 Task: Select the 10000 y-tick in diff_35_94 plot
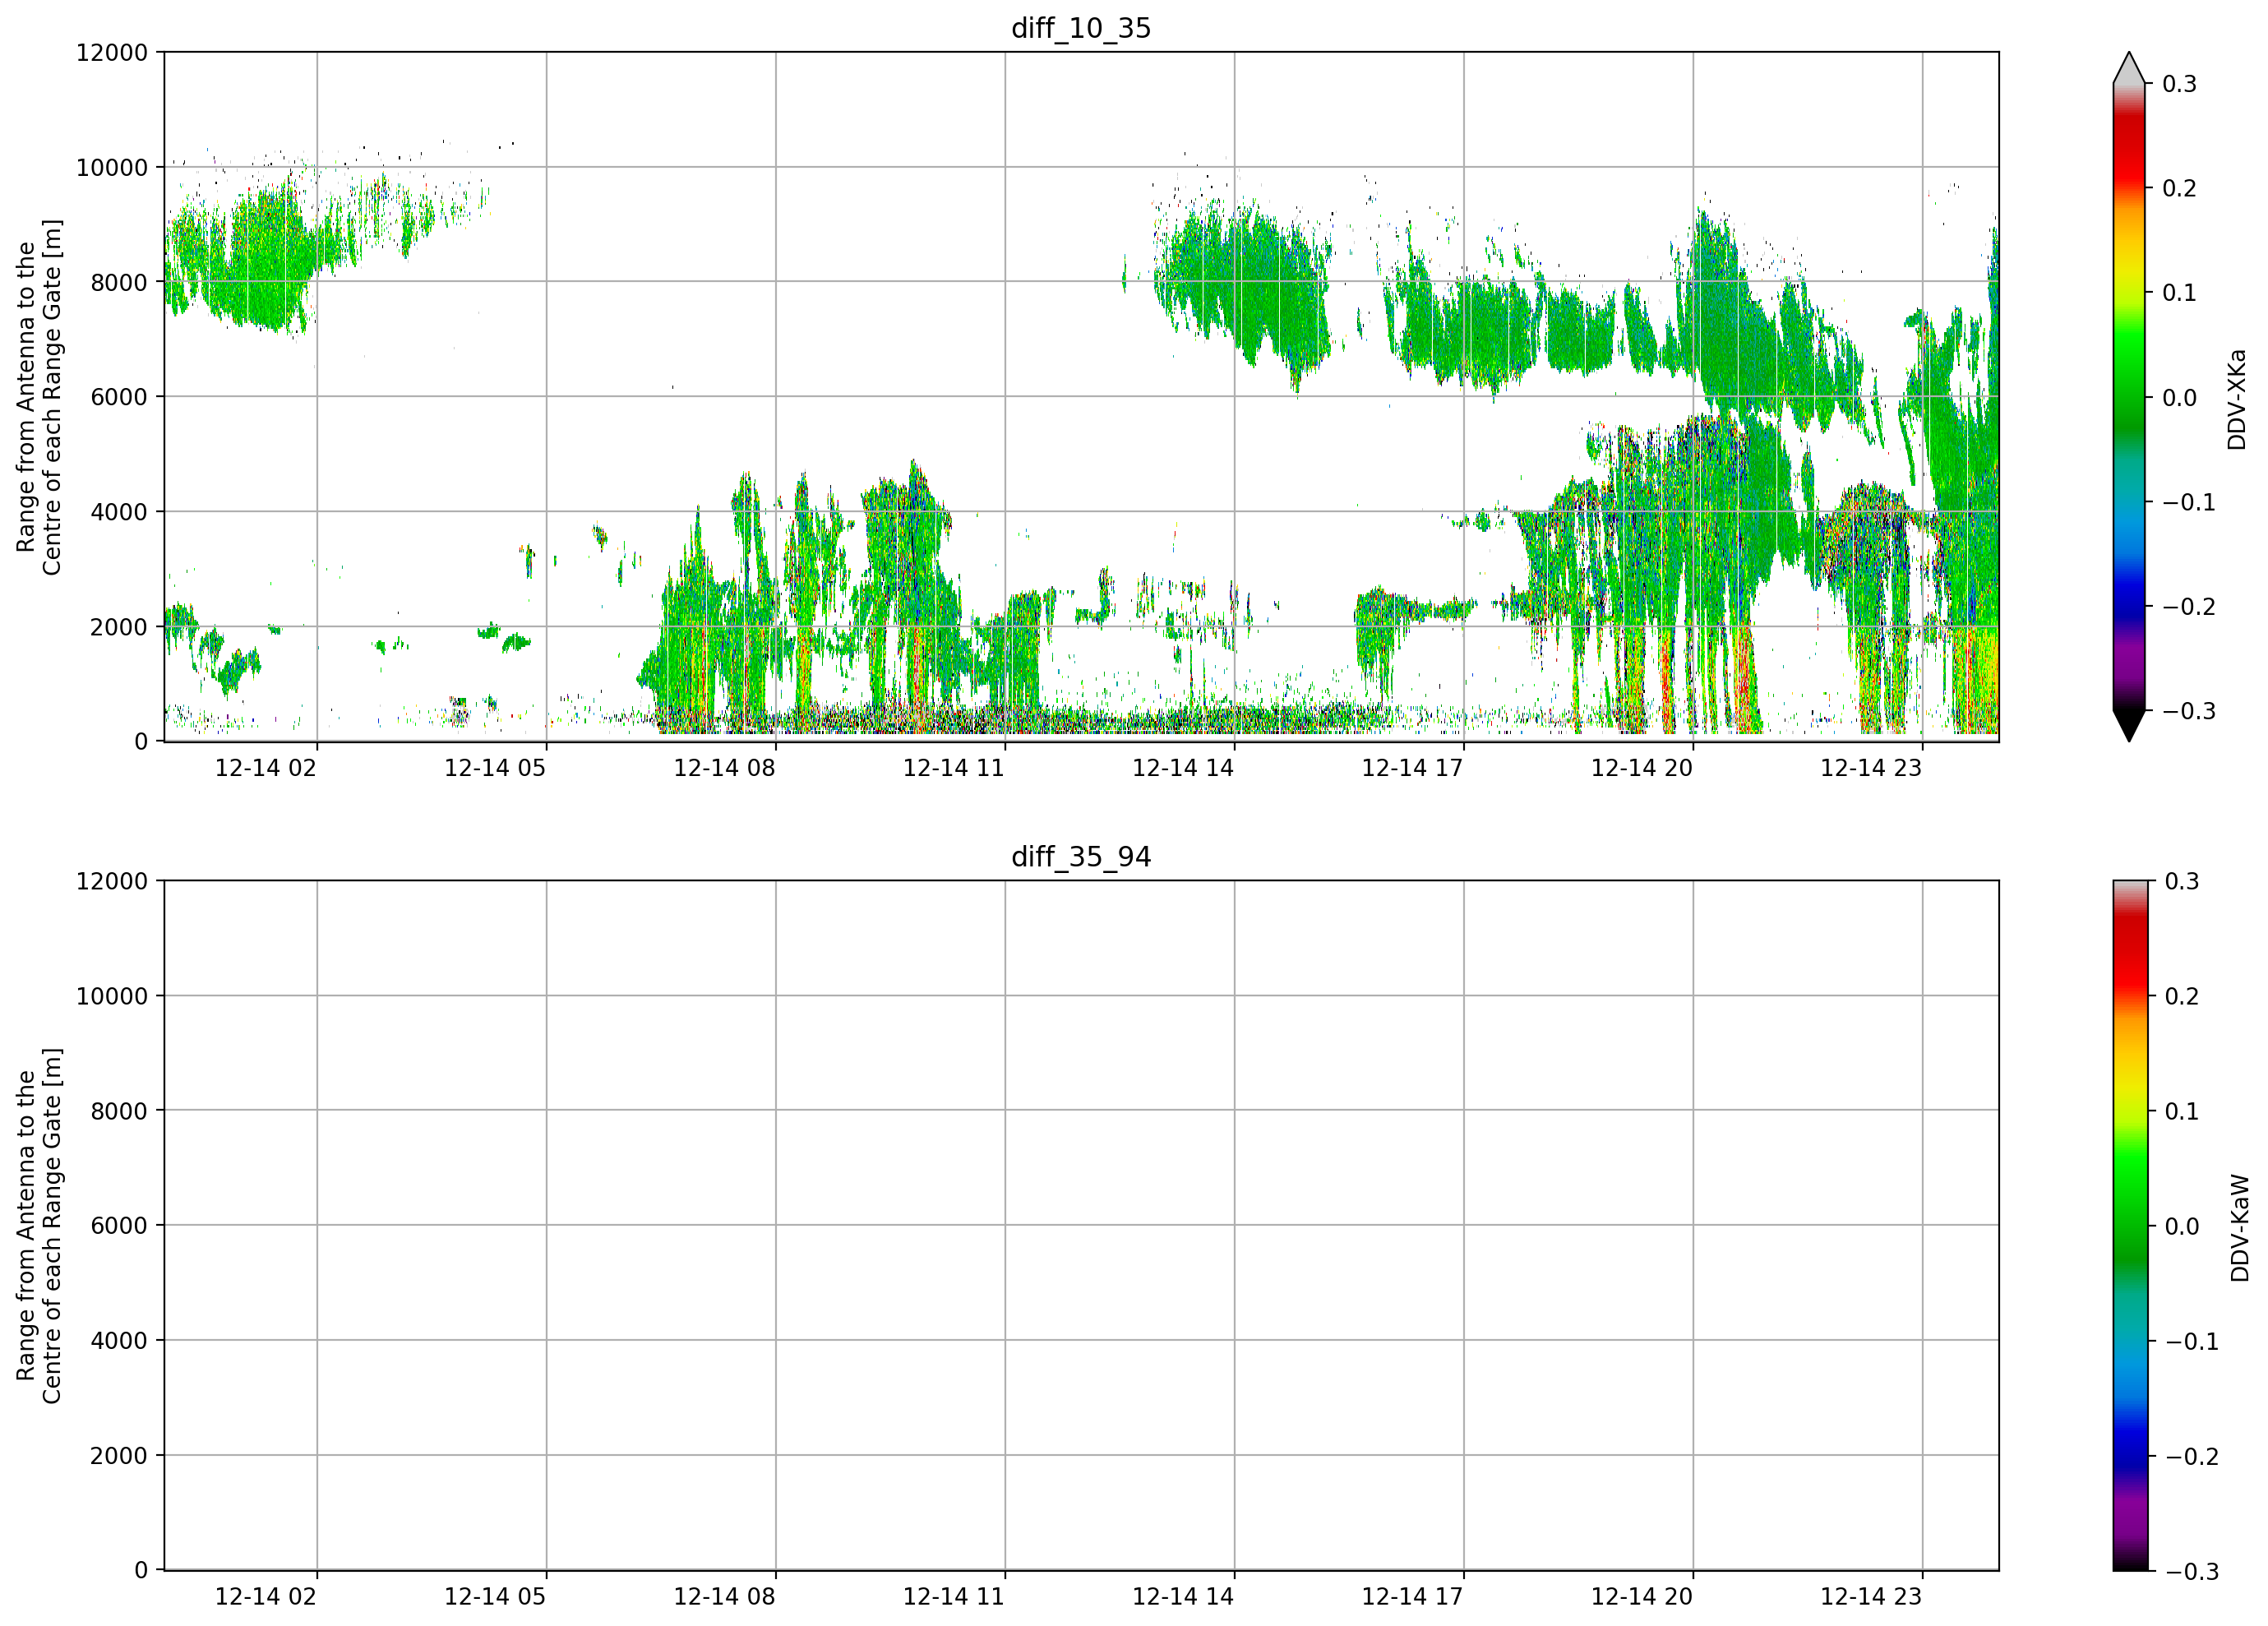112,997
